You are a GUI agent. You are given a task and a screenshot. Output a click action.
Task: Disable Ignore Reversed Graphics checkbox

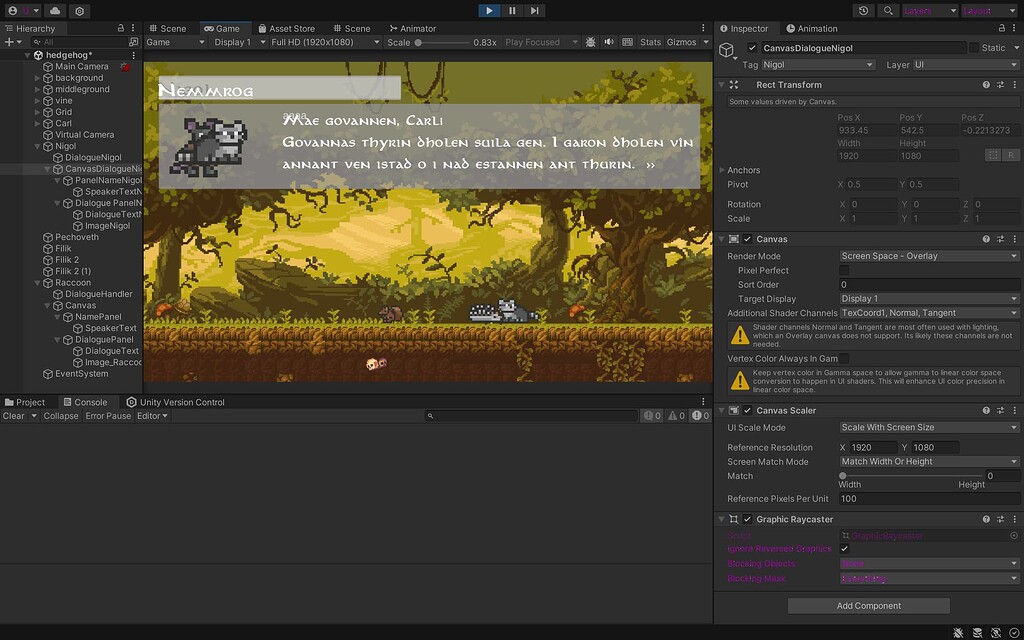(844, 548)
